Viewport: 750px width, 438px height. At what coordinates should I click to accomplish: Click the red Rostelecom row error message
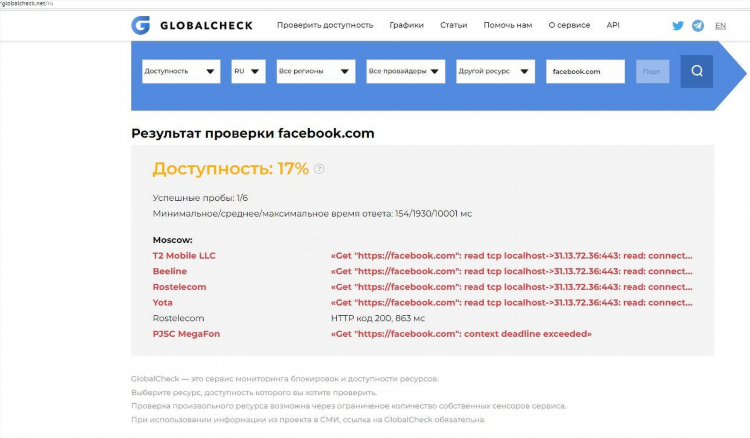(511, 287)
